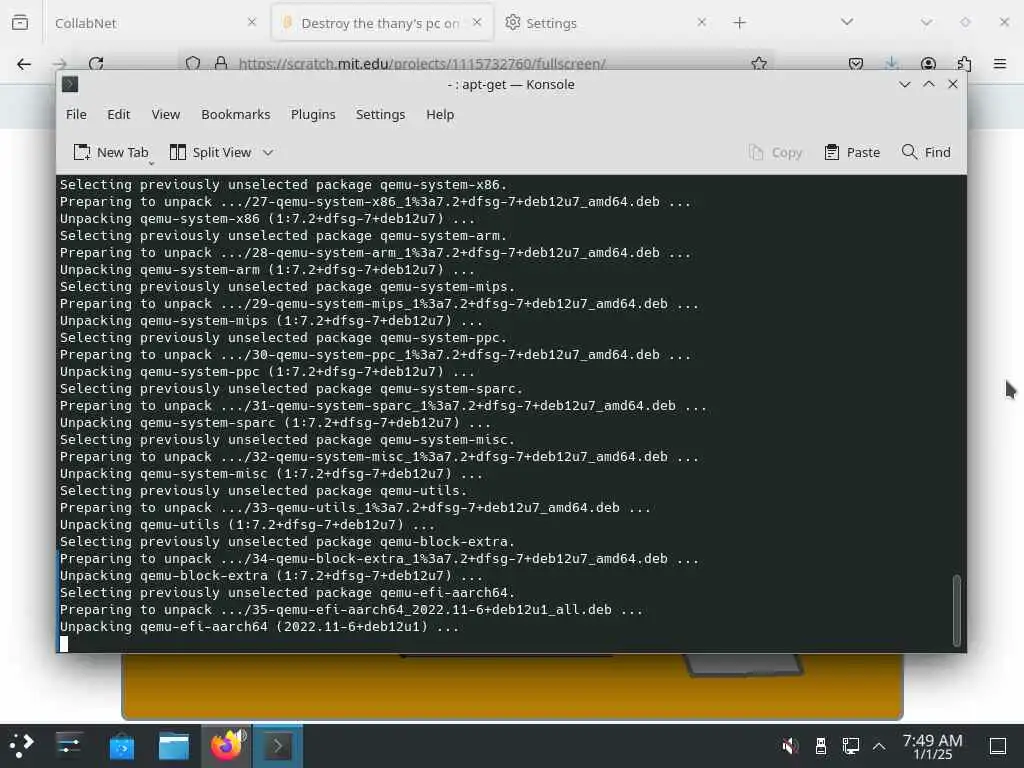
Task: Open the KDE application launcher
Action: pyautogui.click(x=22, y=746)
